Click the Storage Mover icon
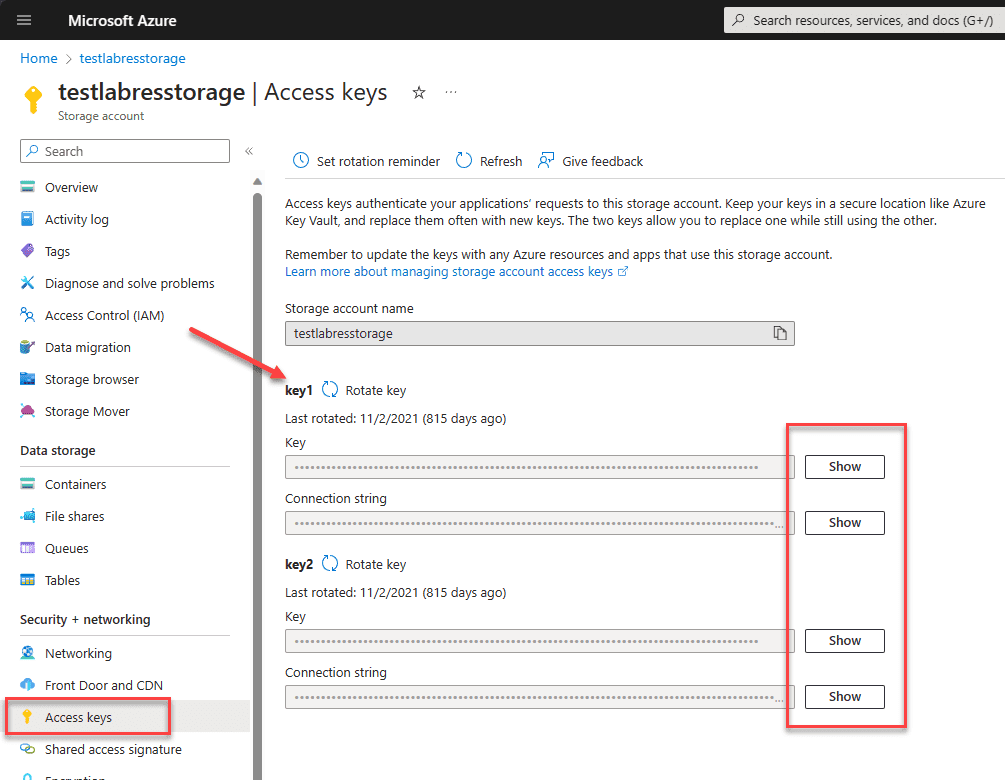1005x780 pixels. [x=28, y=411]
